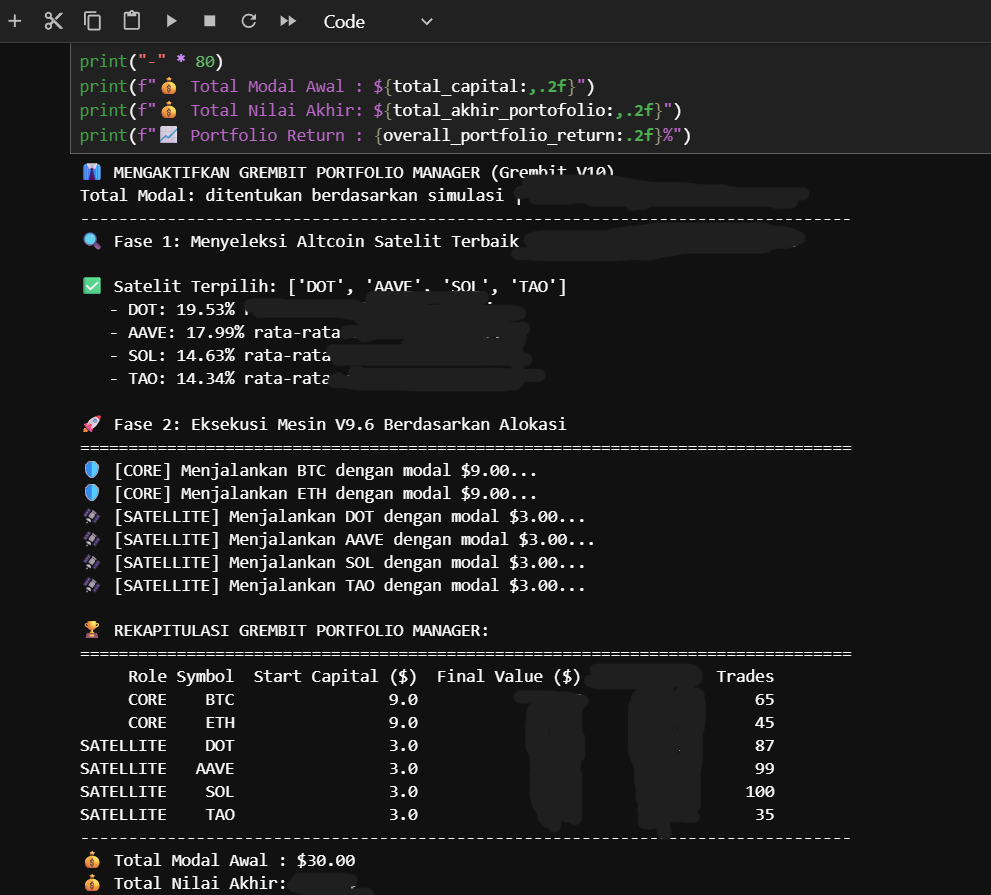Place cursor in print("-" * 80) line

click(143, 61)
